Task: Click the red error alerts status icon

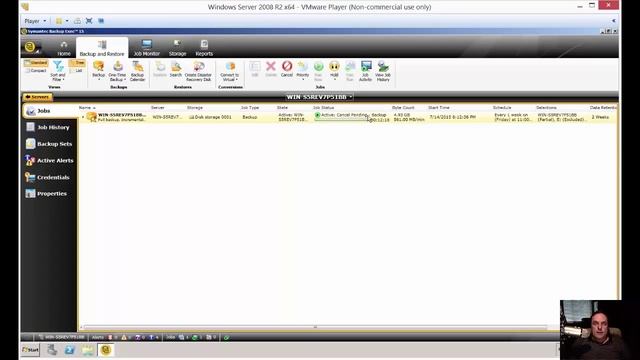Action: click(x=110, y=337)
